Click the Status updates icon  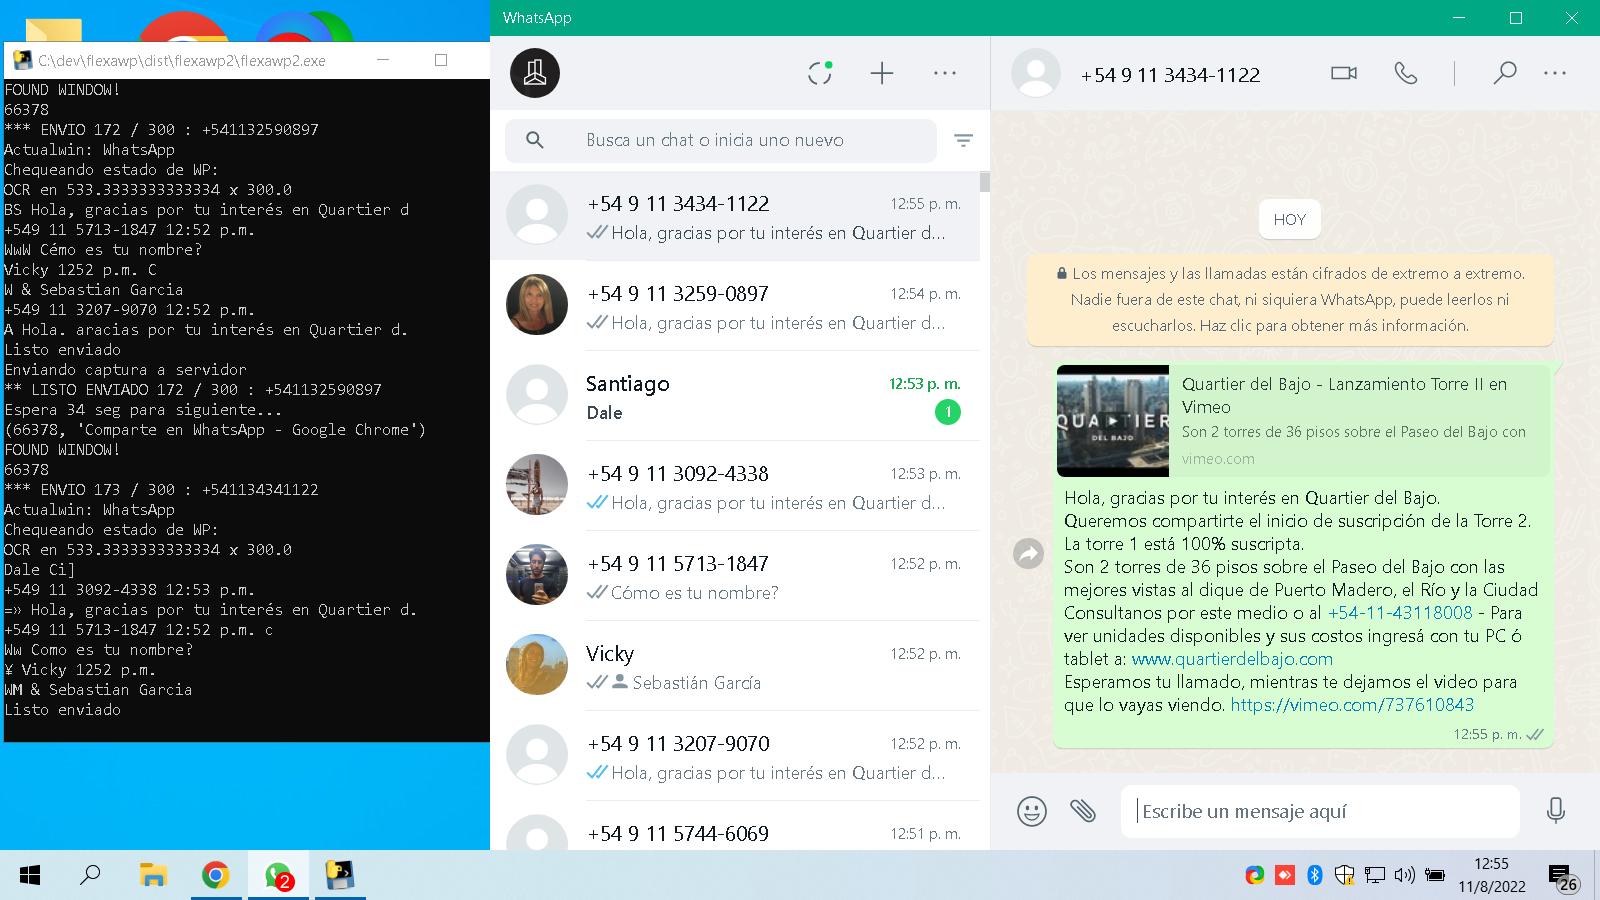[x=820, y=73]
